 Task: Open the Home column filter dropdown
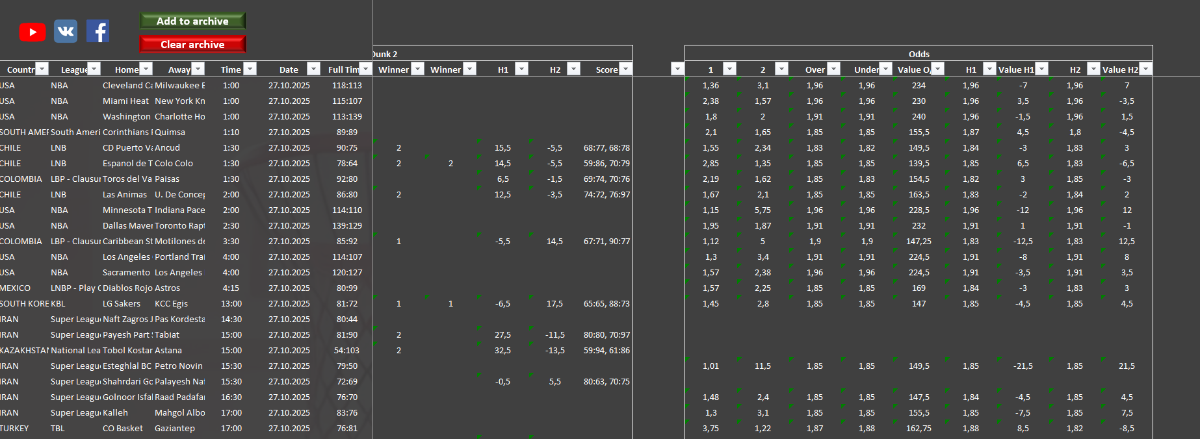145,69
